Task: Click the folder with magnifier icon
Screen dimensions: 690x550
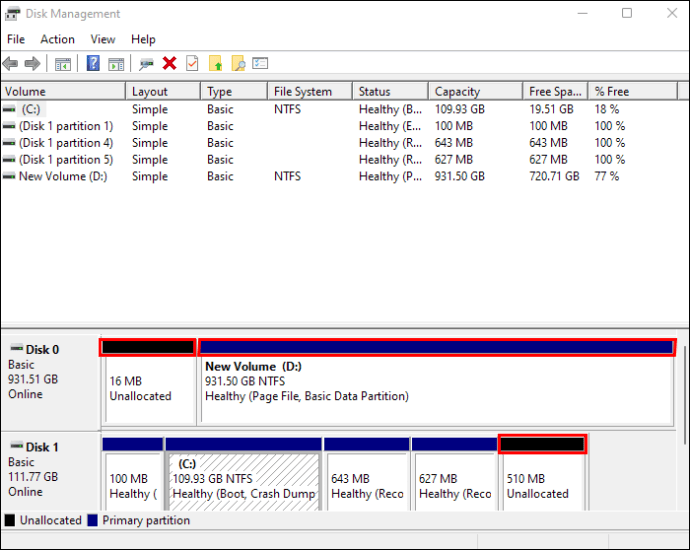Action: [238, 63]
